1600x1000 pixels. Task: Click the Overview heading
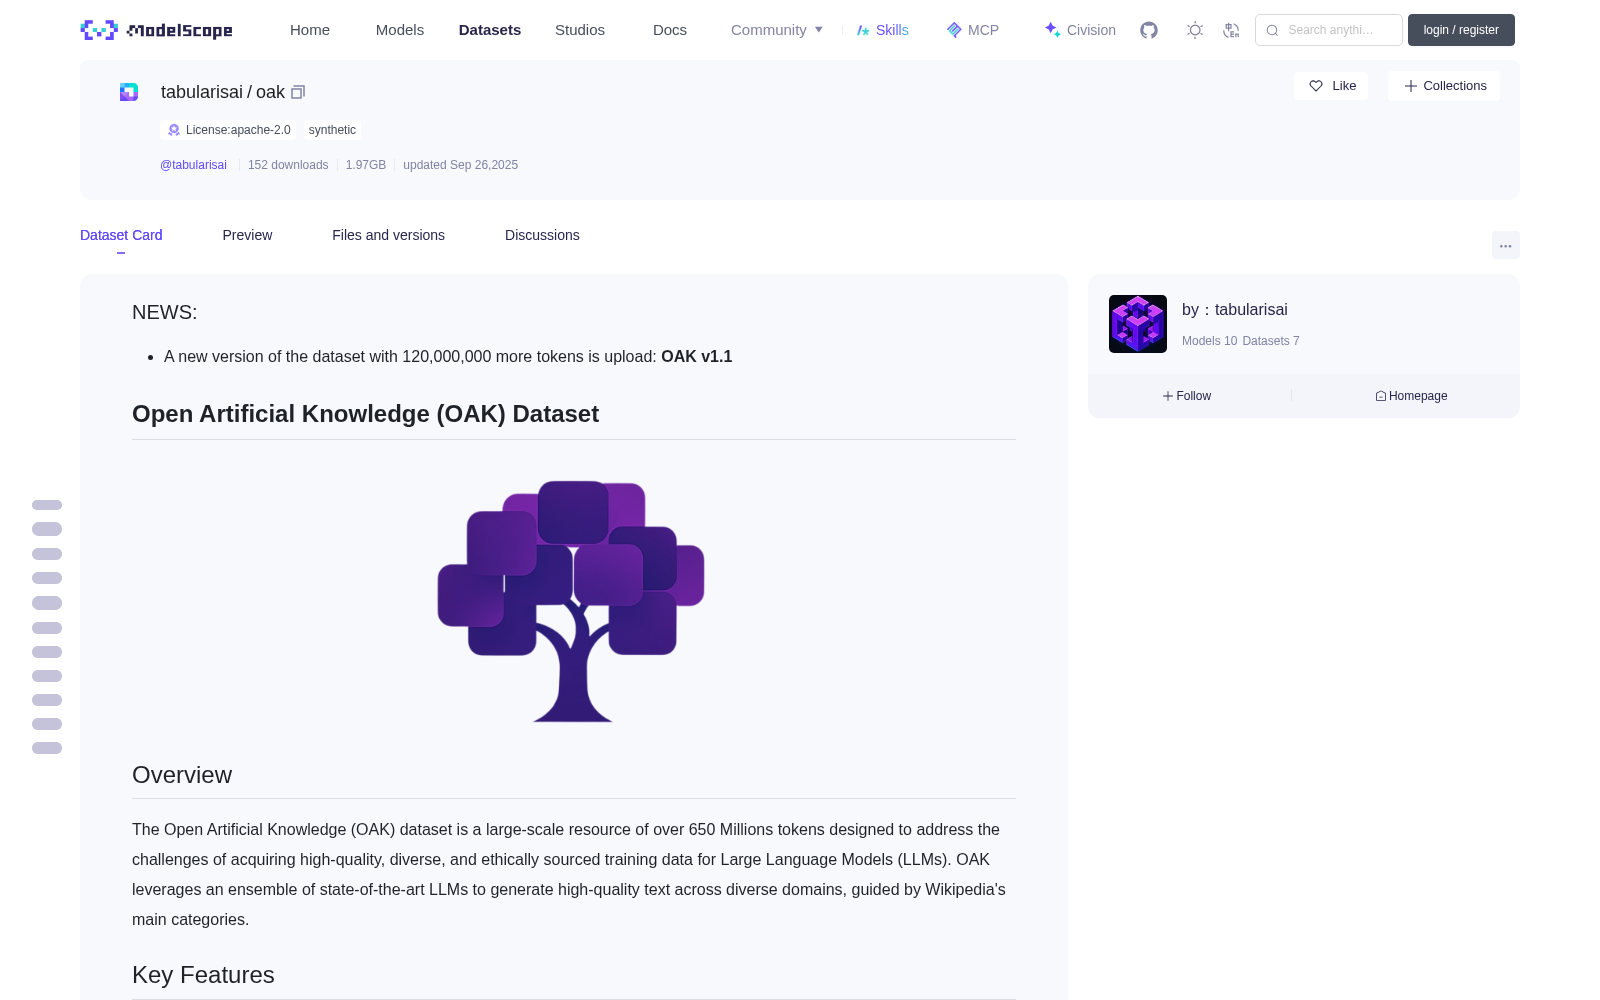[x=182, y=775]
